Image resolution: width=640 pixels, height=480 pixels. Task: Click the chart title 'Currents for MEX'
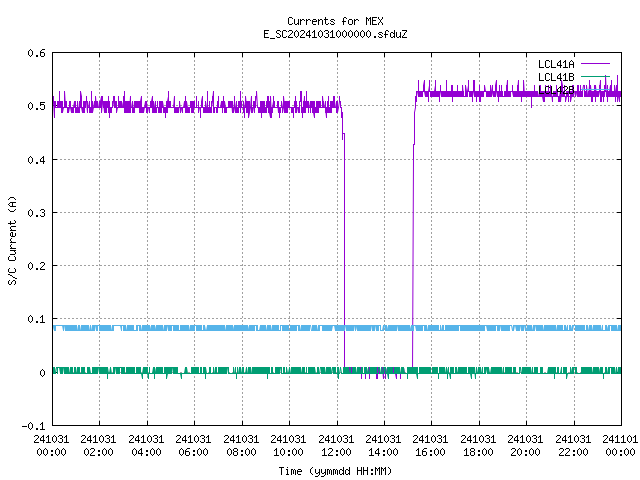tap(335, 21)
